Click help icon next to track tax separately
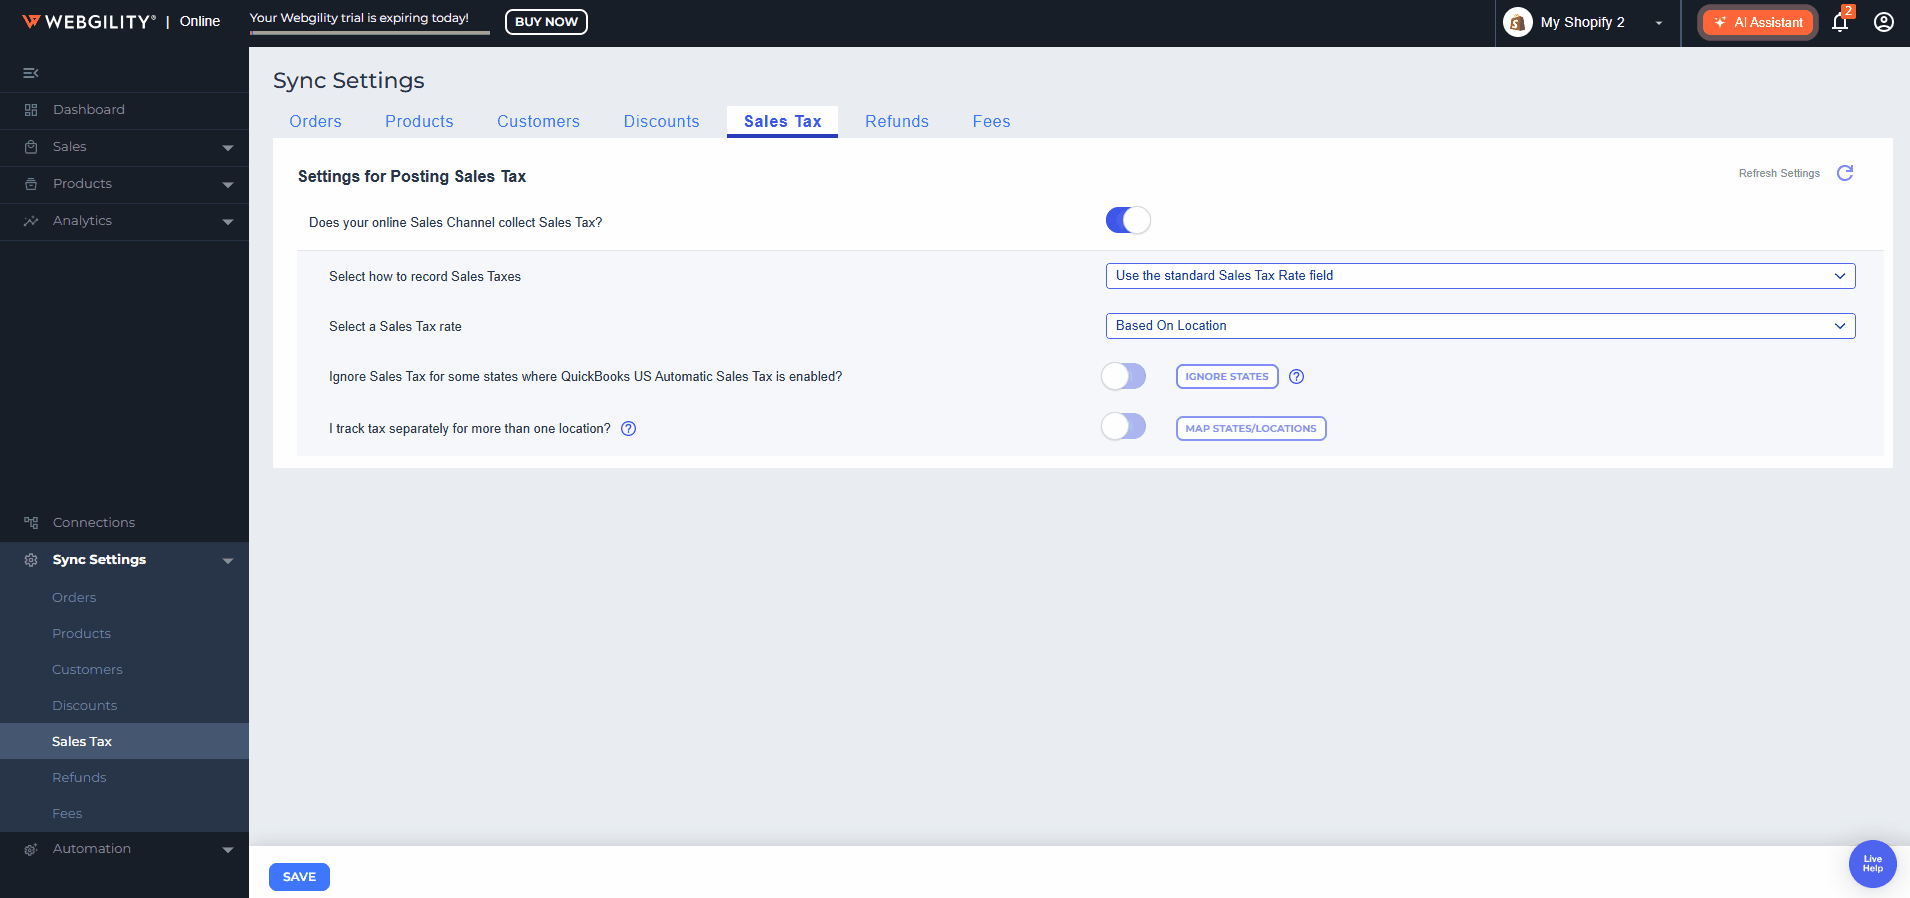1910x898 pixels. point(629,429)
